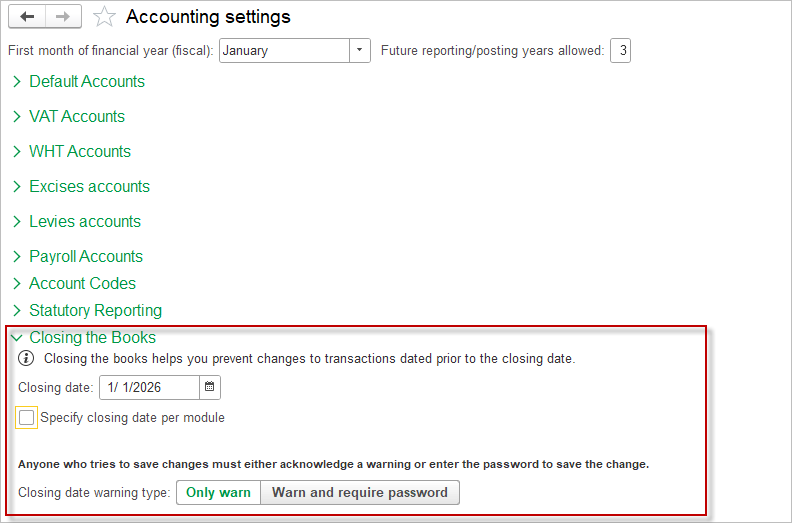Screen dimensions: 792x523
Task: Click the back navigation arrow
Action: coord(27,16)
